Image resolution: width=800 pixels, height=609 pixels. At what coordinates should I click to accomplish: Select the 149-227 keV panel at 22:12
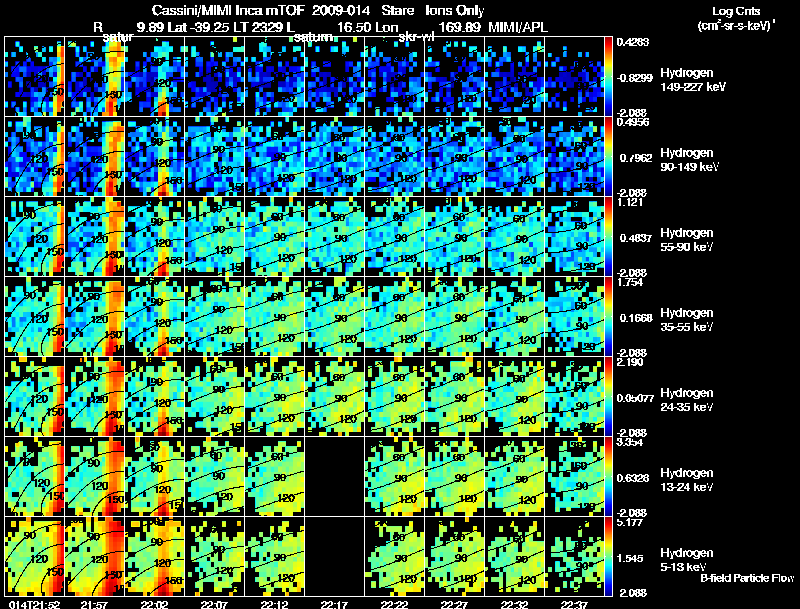click(274, 77)
